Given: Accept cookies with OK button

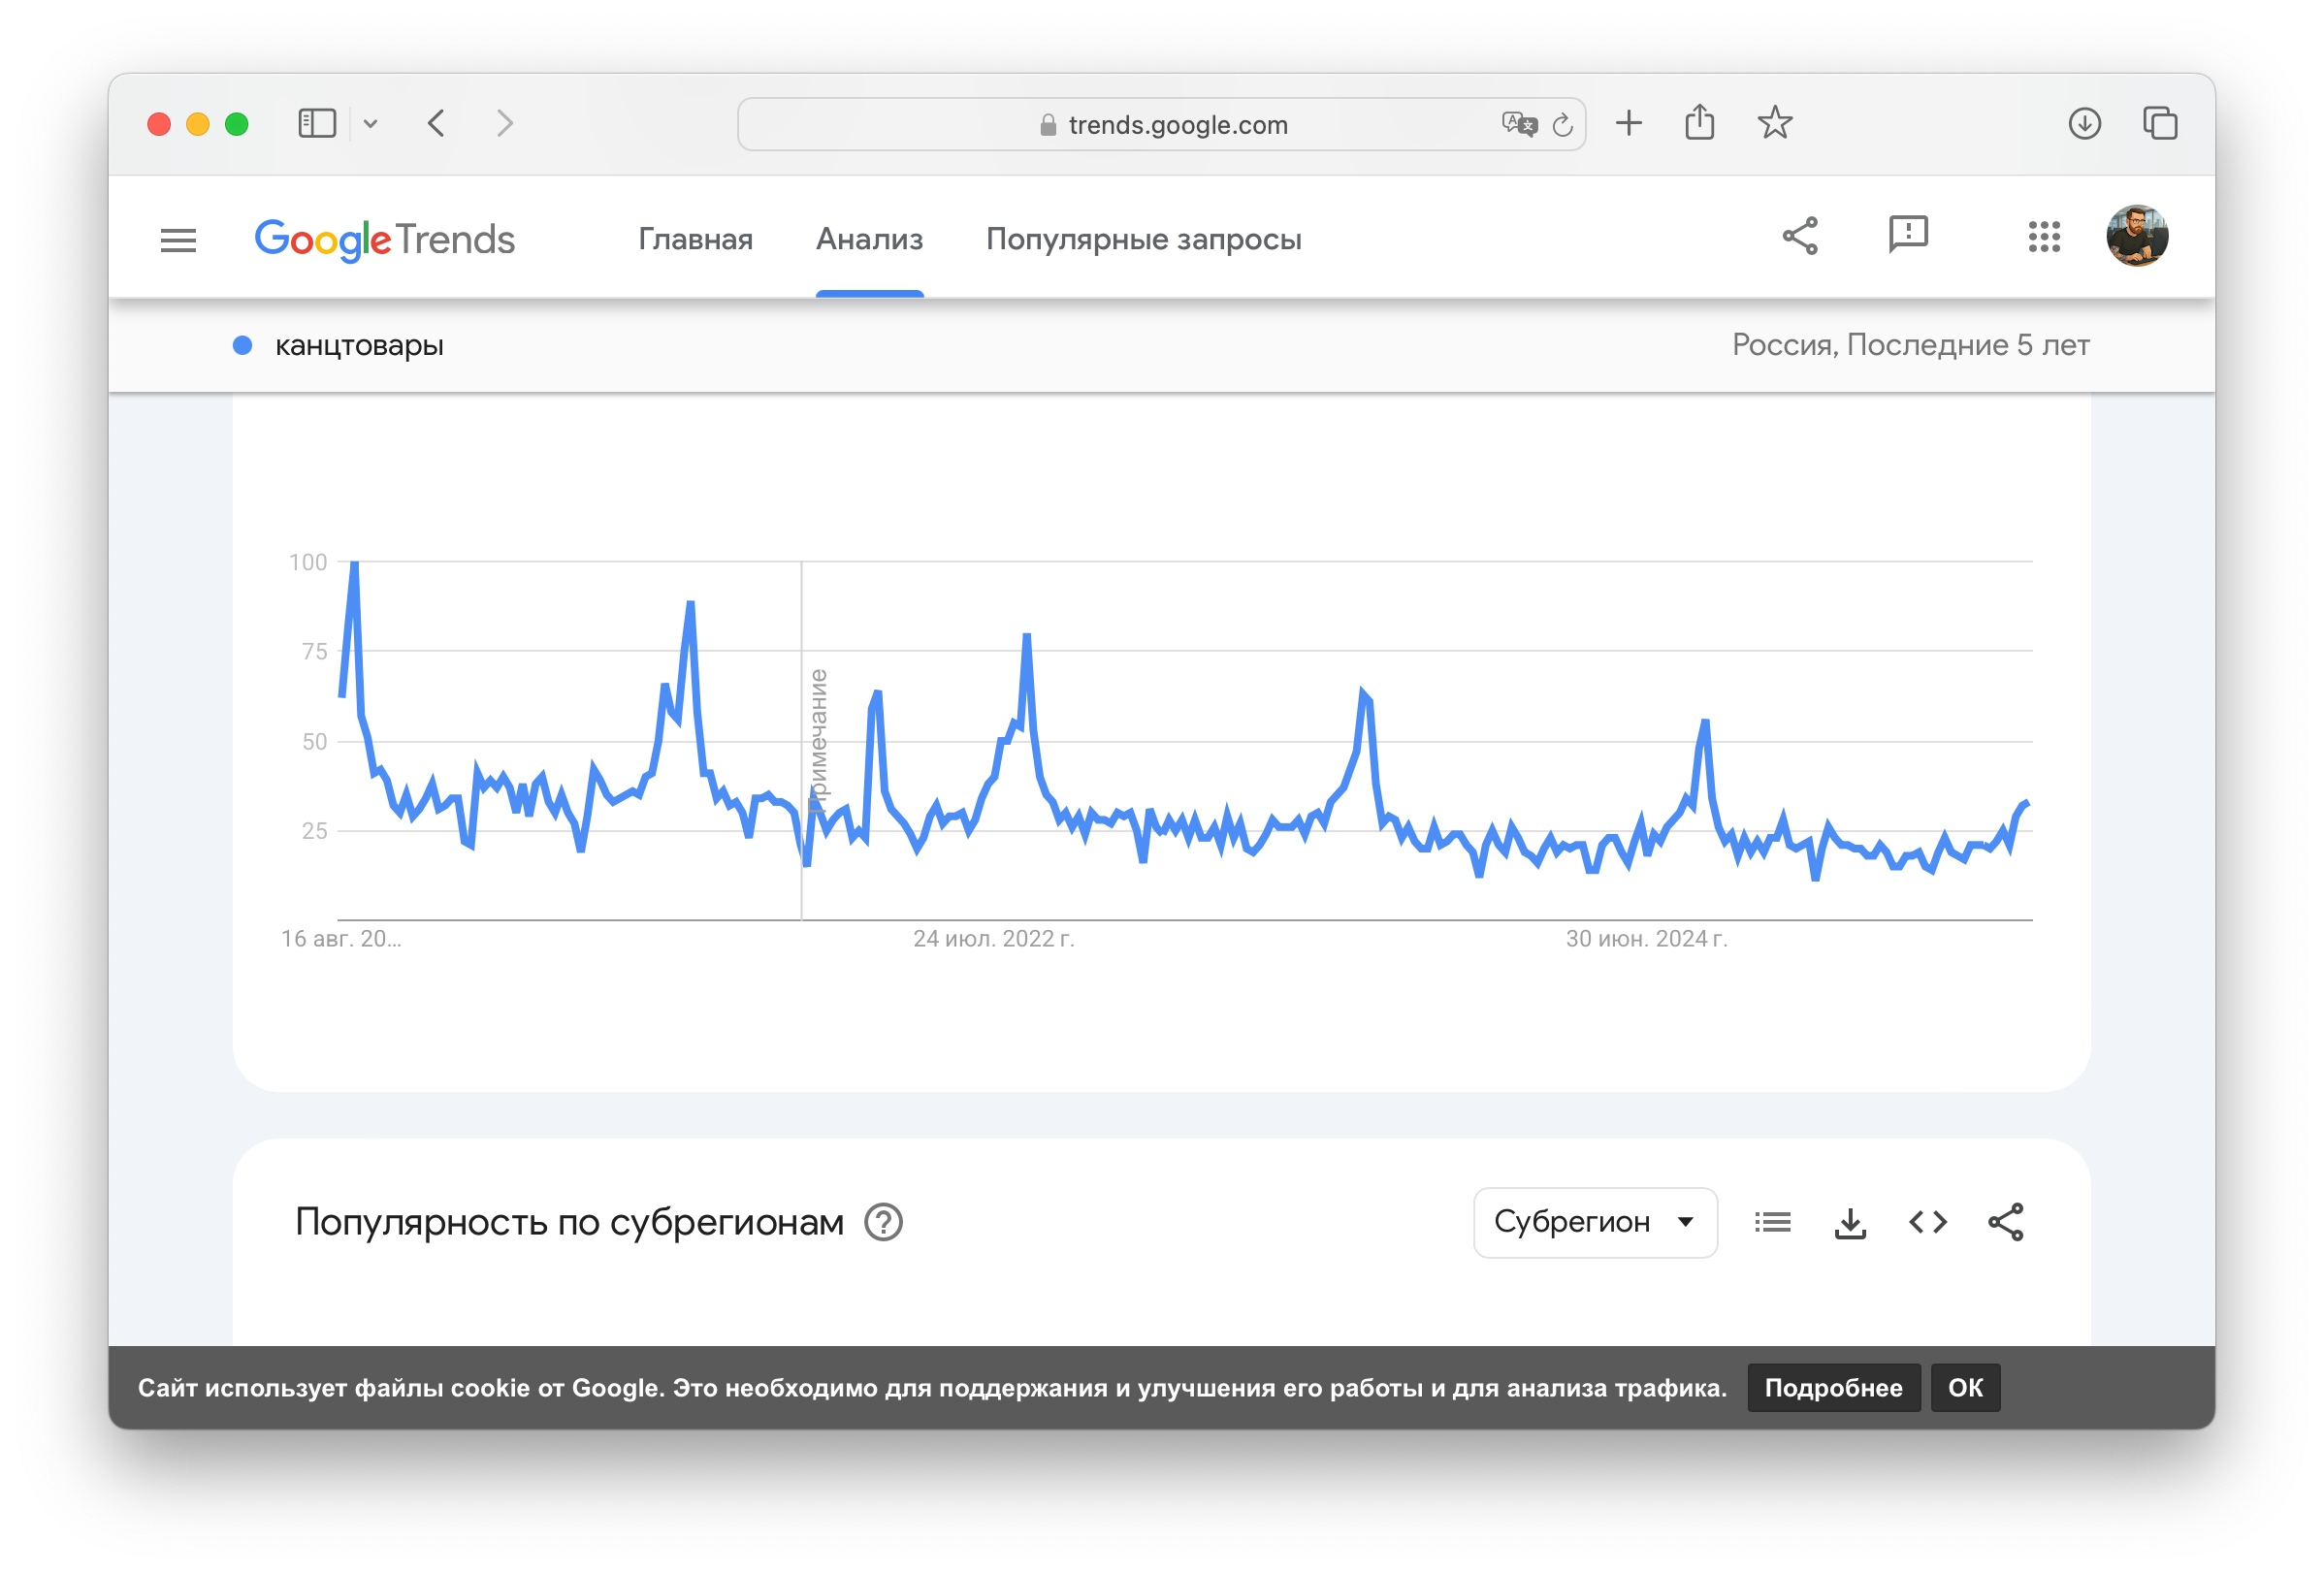Looking at the screenshot, I should [x=1964, y=1388].
